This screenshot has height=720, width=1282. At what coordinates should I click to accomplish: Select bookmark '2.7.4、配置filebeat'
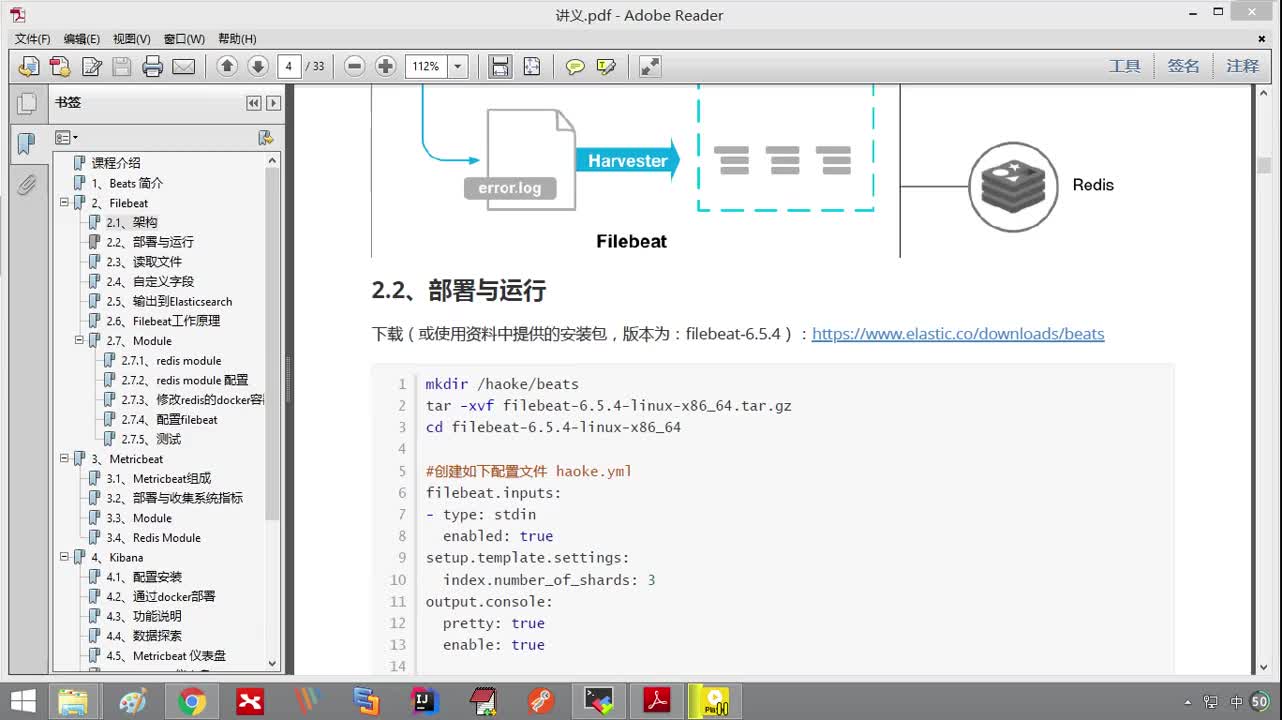click(169, 419)
